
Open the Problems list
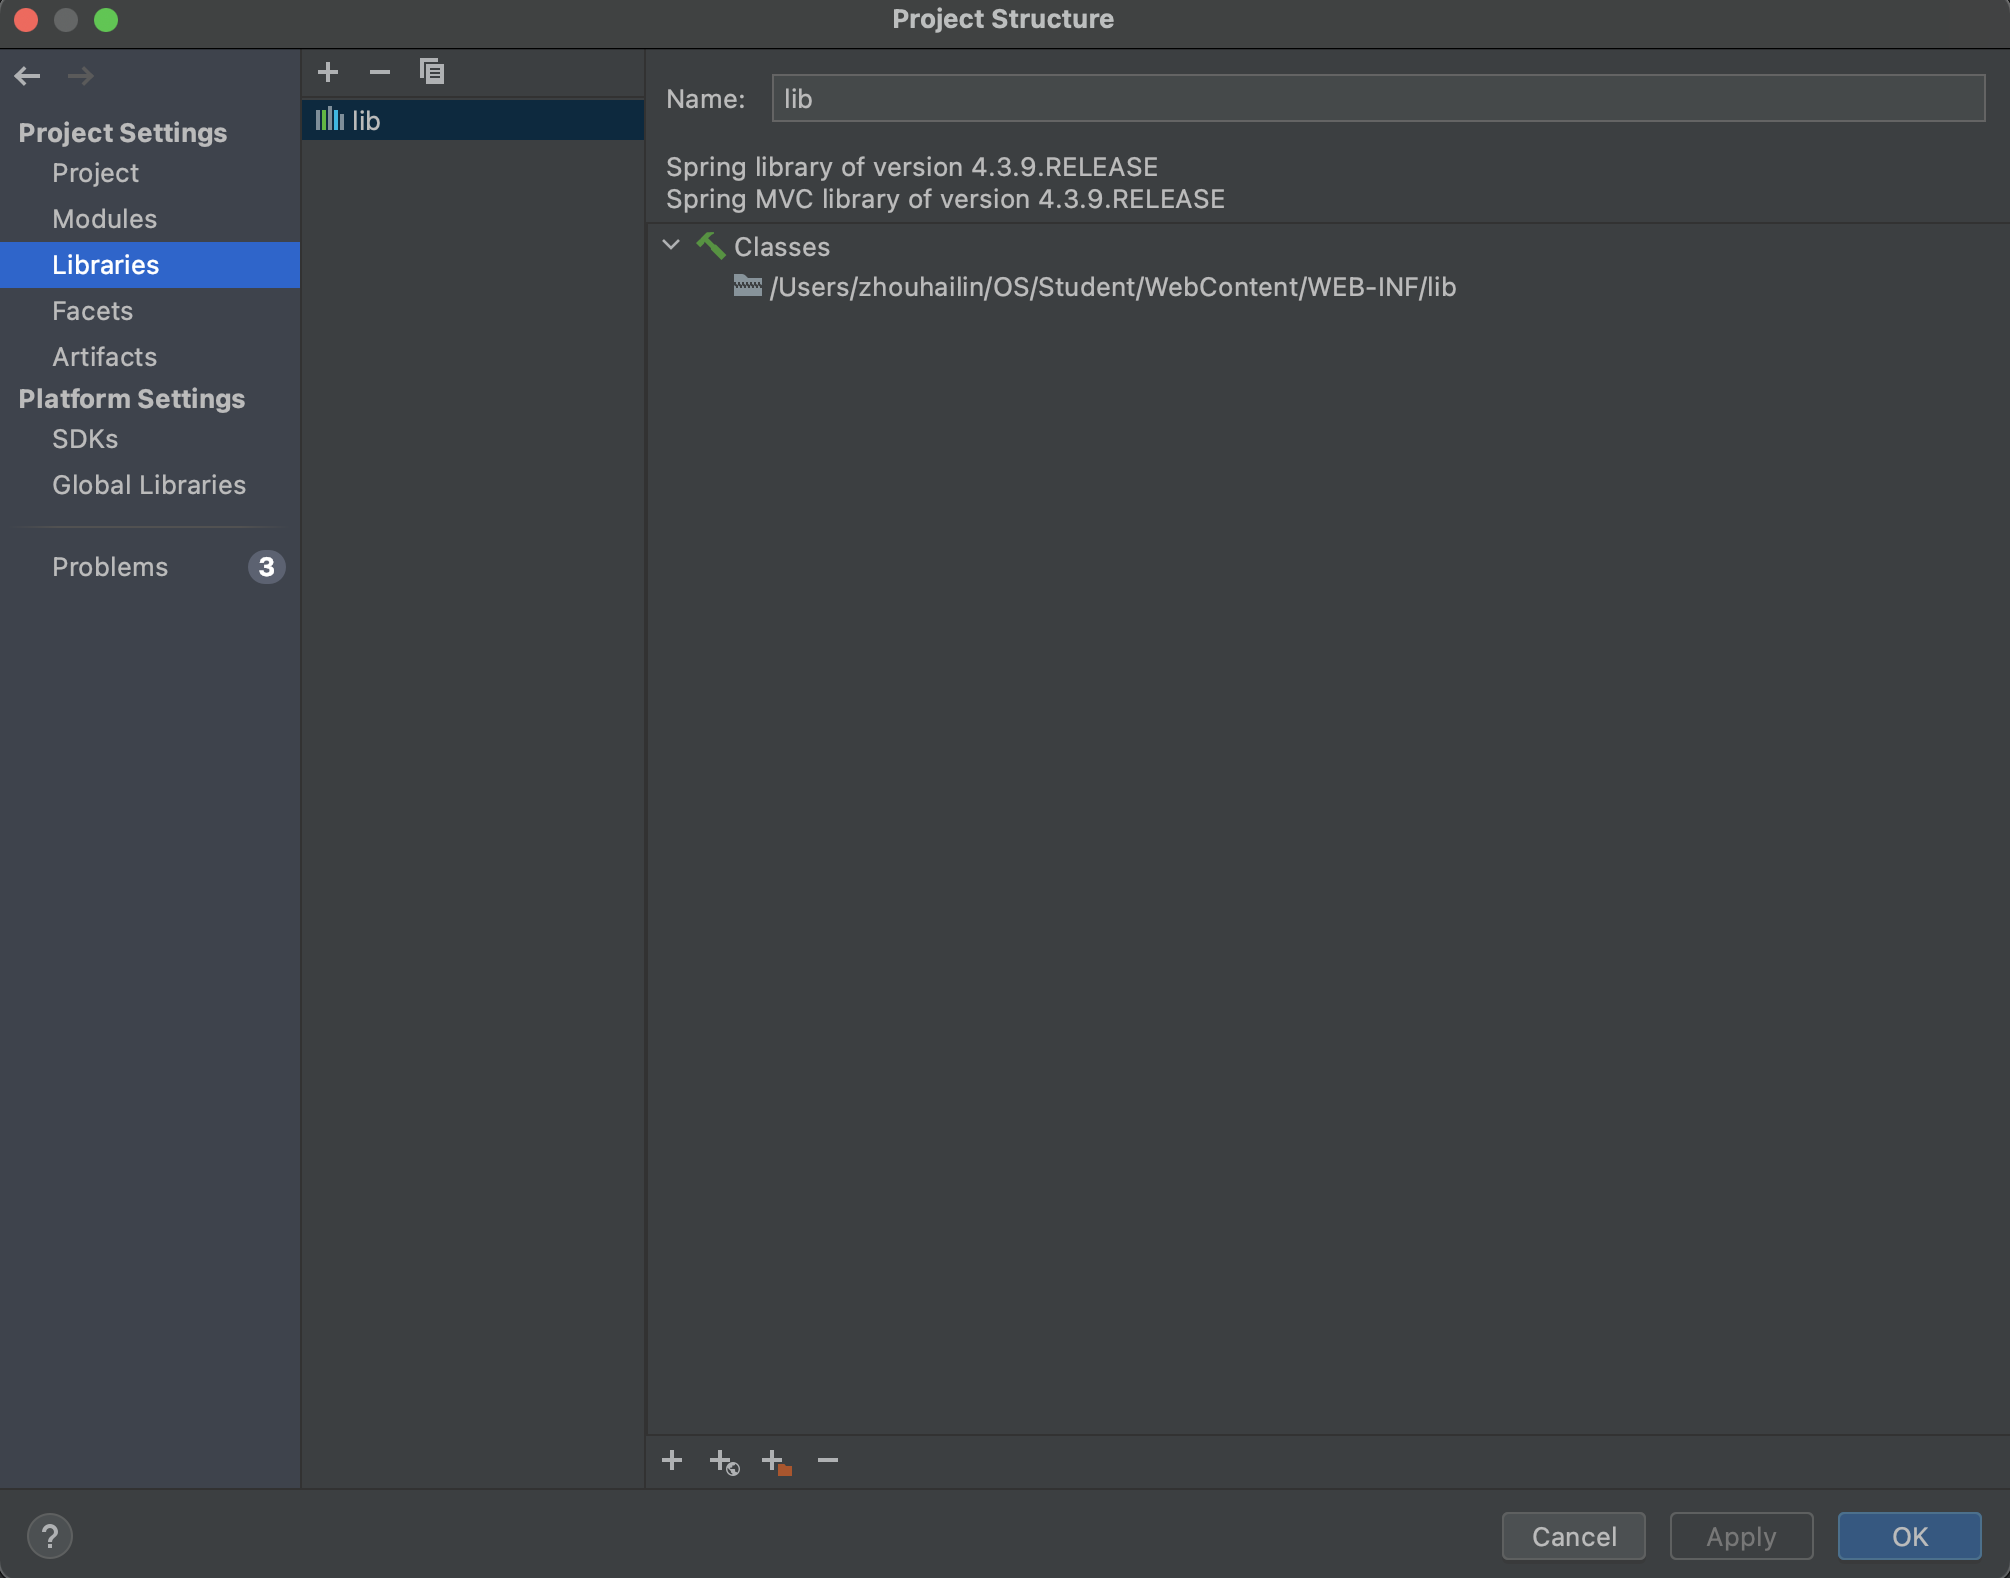[x=110, y=567]
